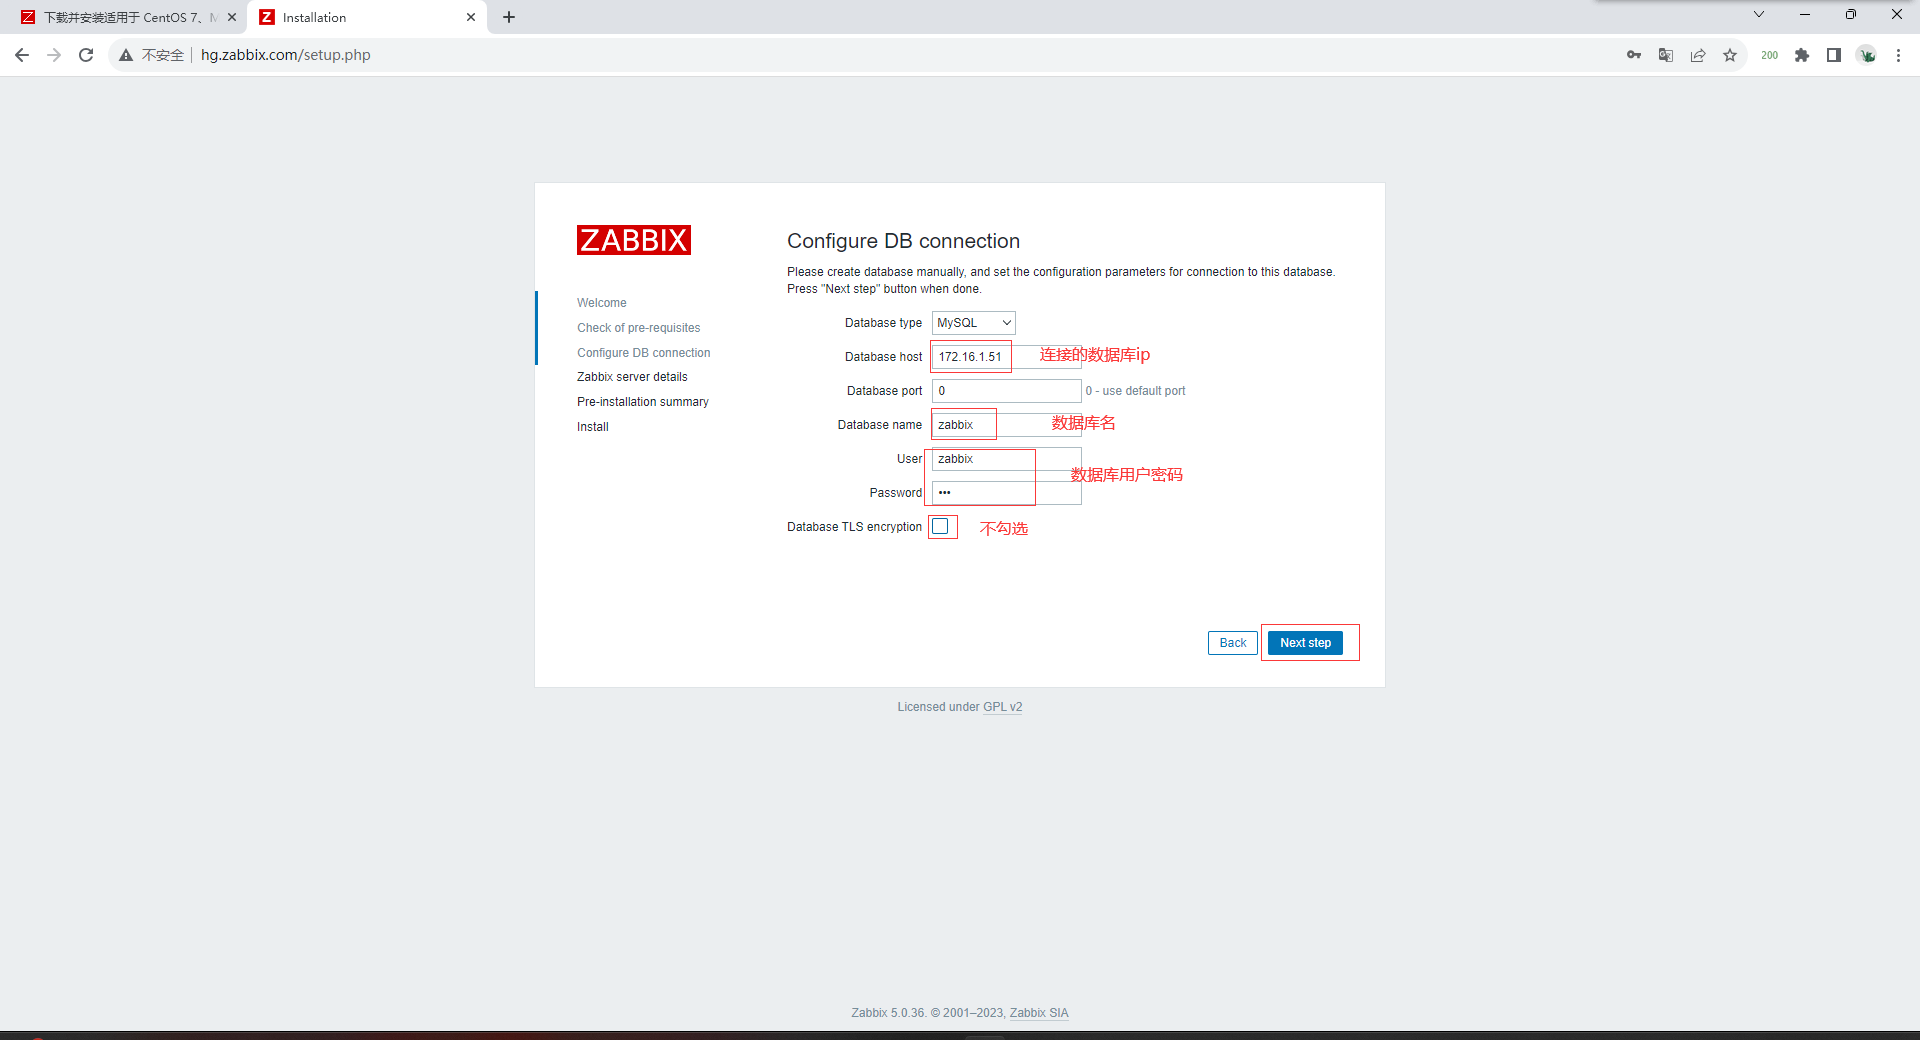The width and height of the screenshot is (1920, 1040).
Task: Translate this page icon
Action: pyautogui.click(x=1666, y=55)
